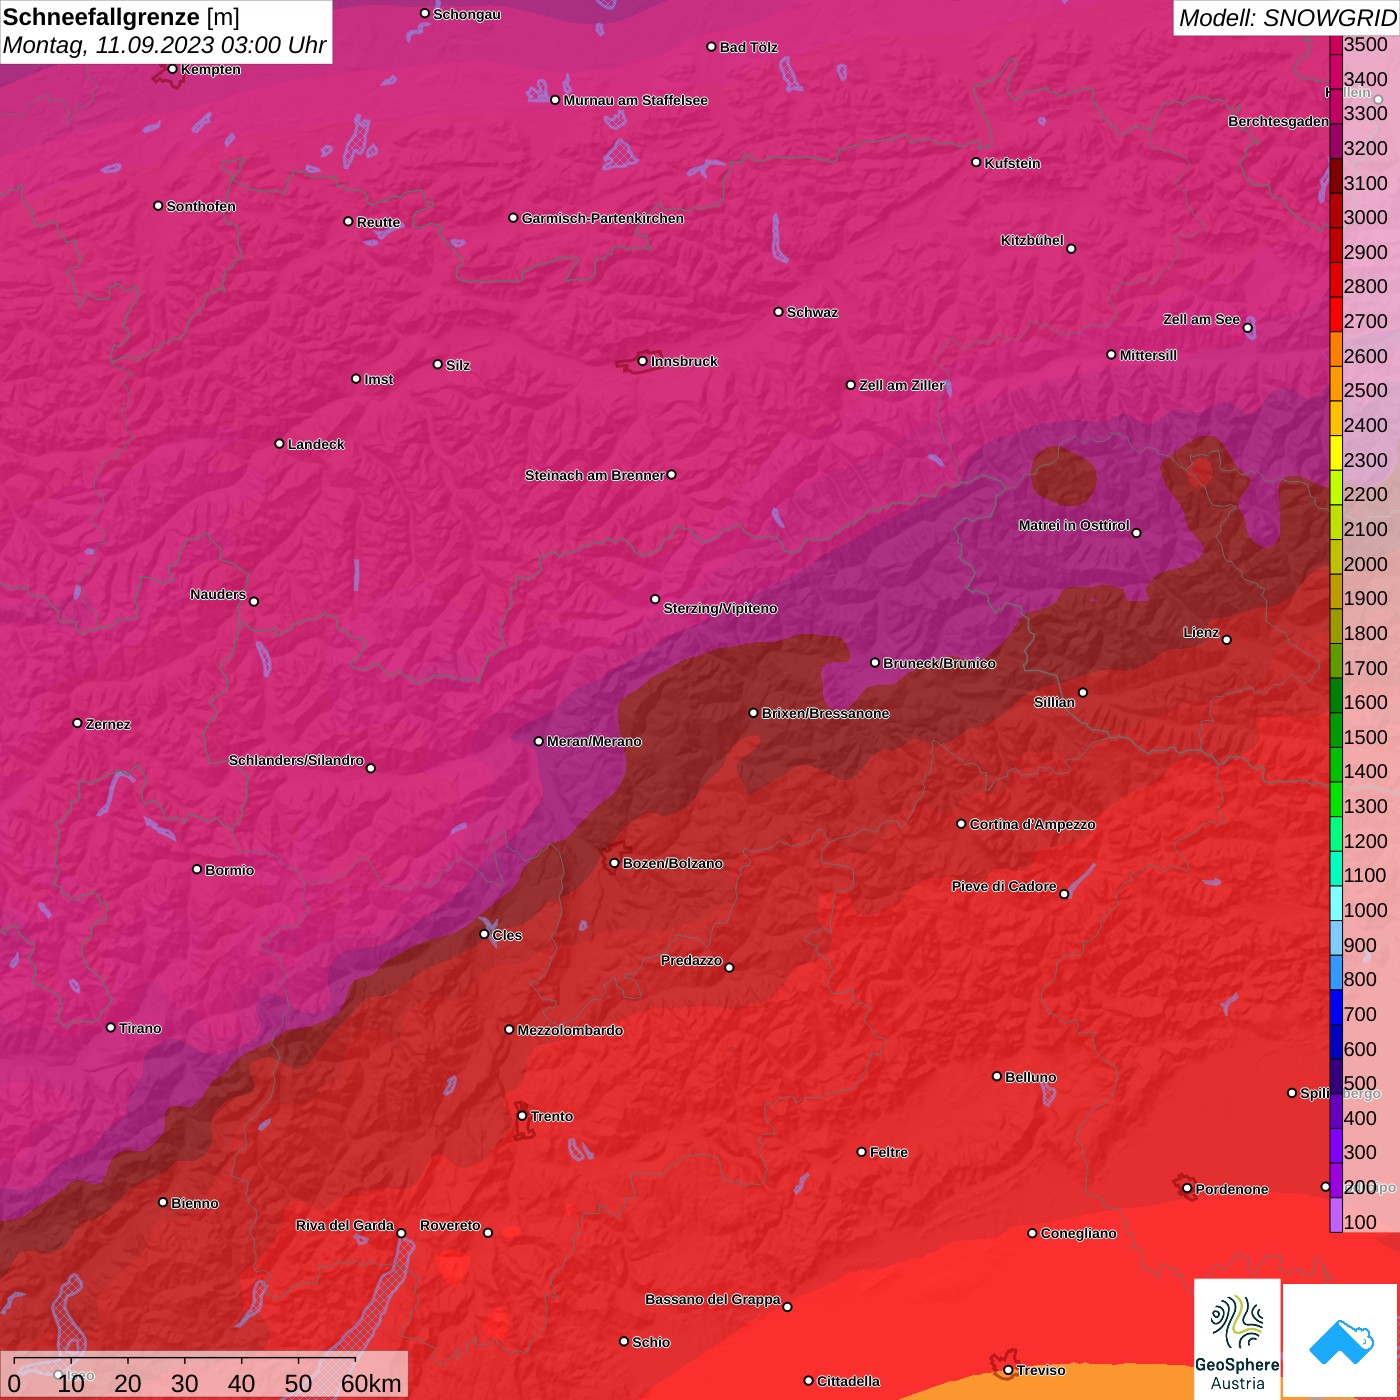Click the Murnau am Staffelsee label

point(636,100)
